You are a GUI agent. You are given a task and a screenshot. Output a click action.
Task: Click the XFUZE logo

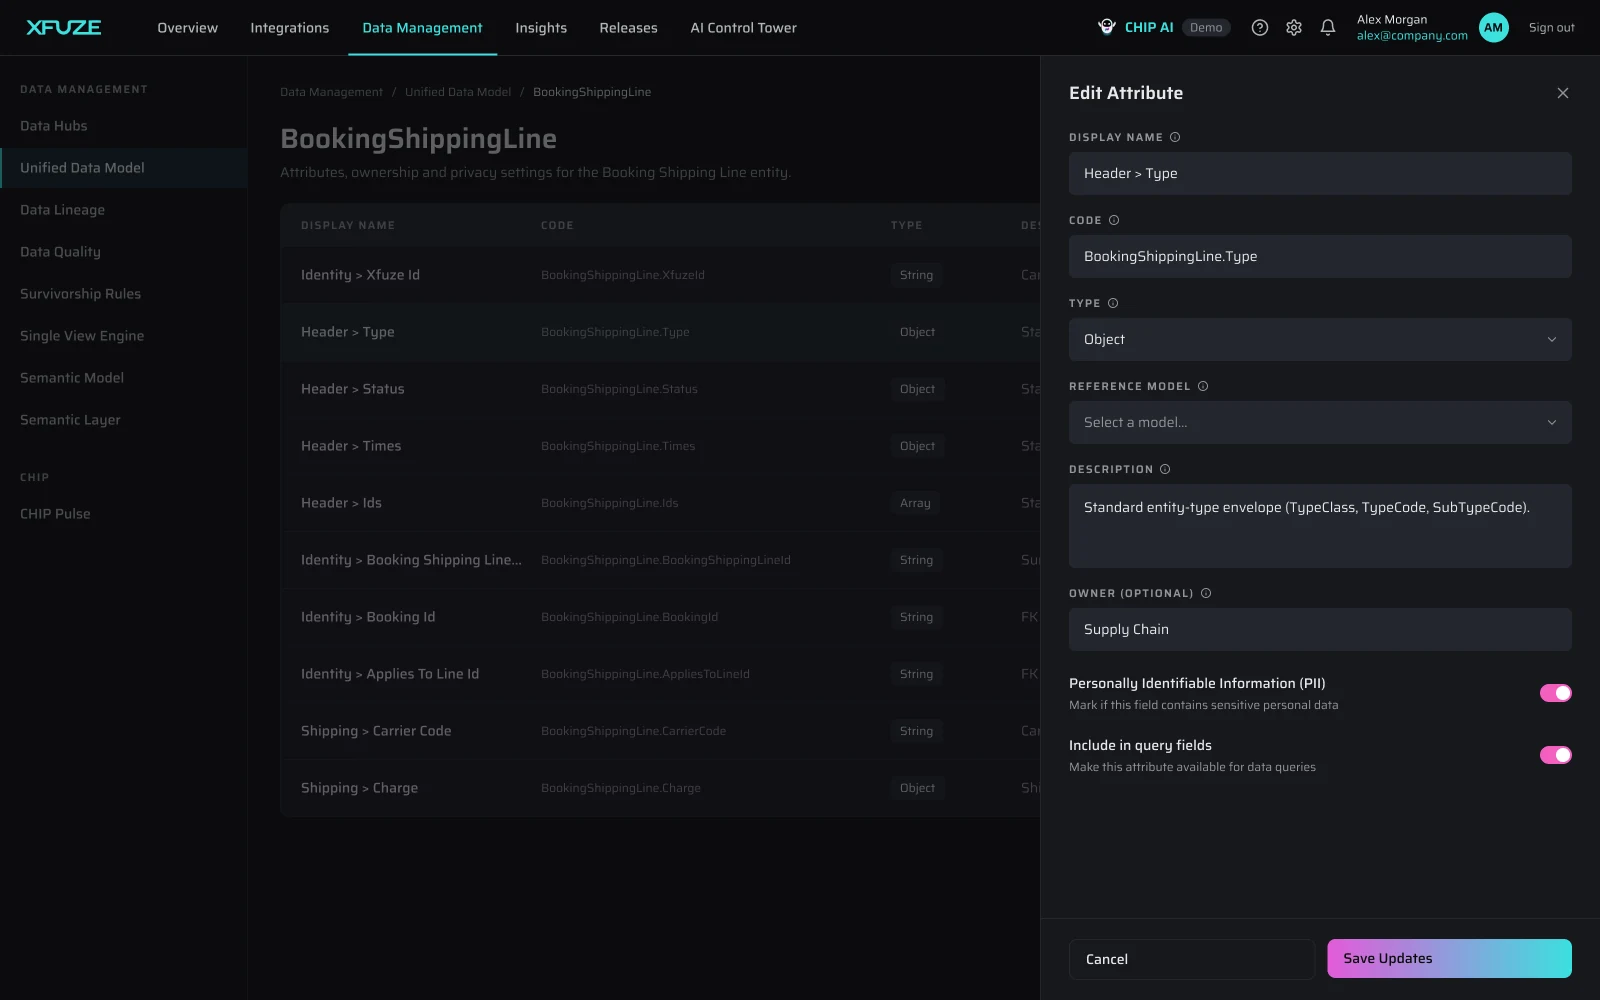(64, 27)
